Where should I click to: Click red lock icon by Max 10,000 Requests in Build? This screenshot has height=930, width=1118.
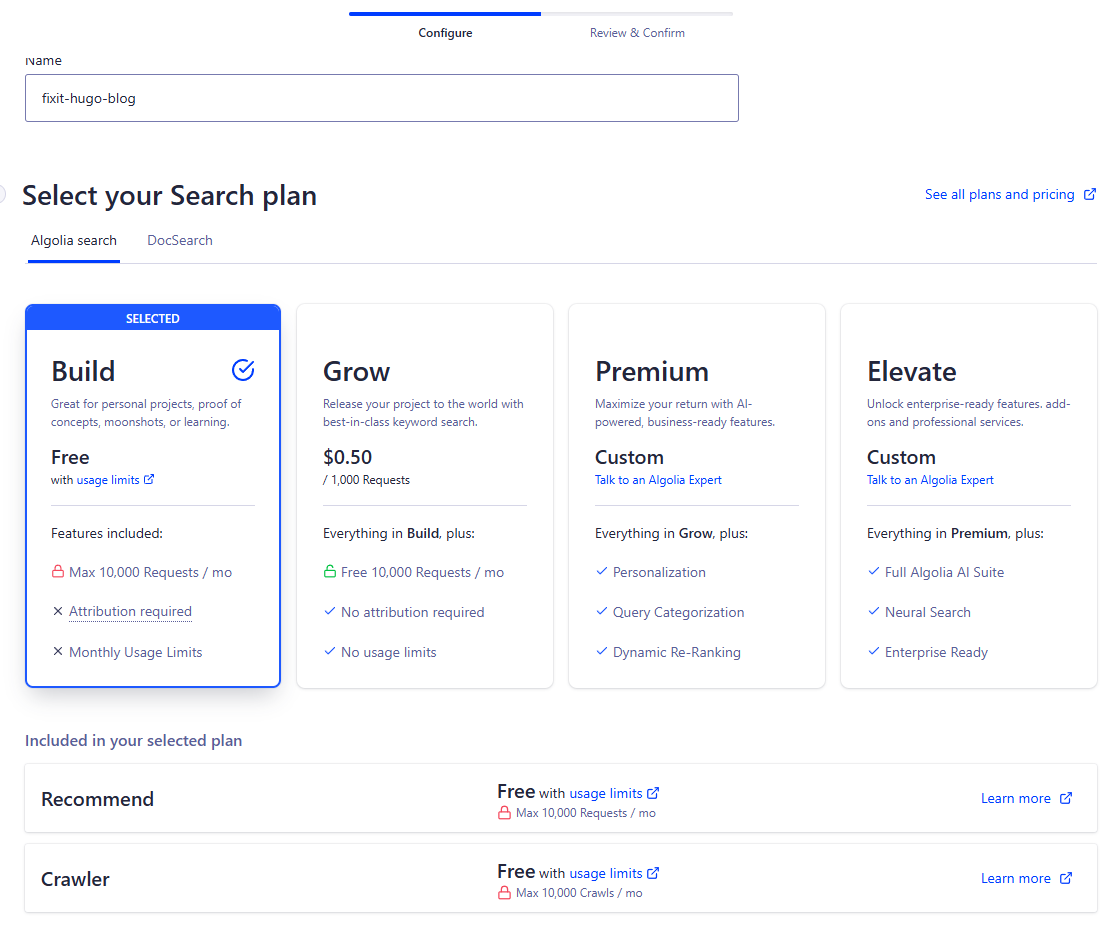(58, 571)
